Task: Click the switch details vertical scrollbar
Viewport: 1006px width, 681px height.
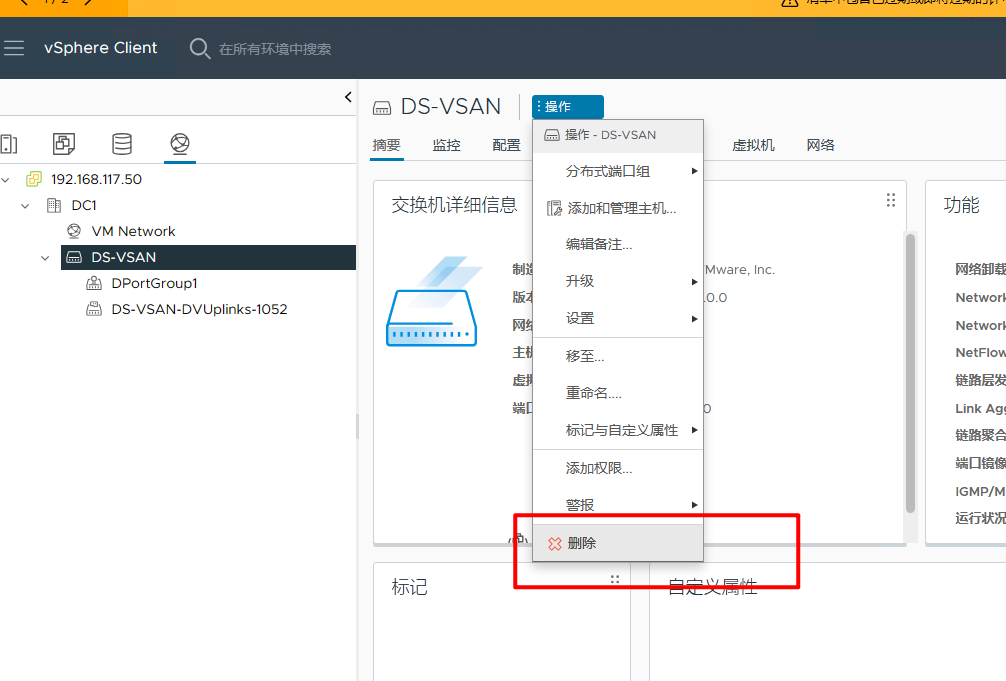Action: coord(910,370)
